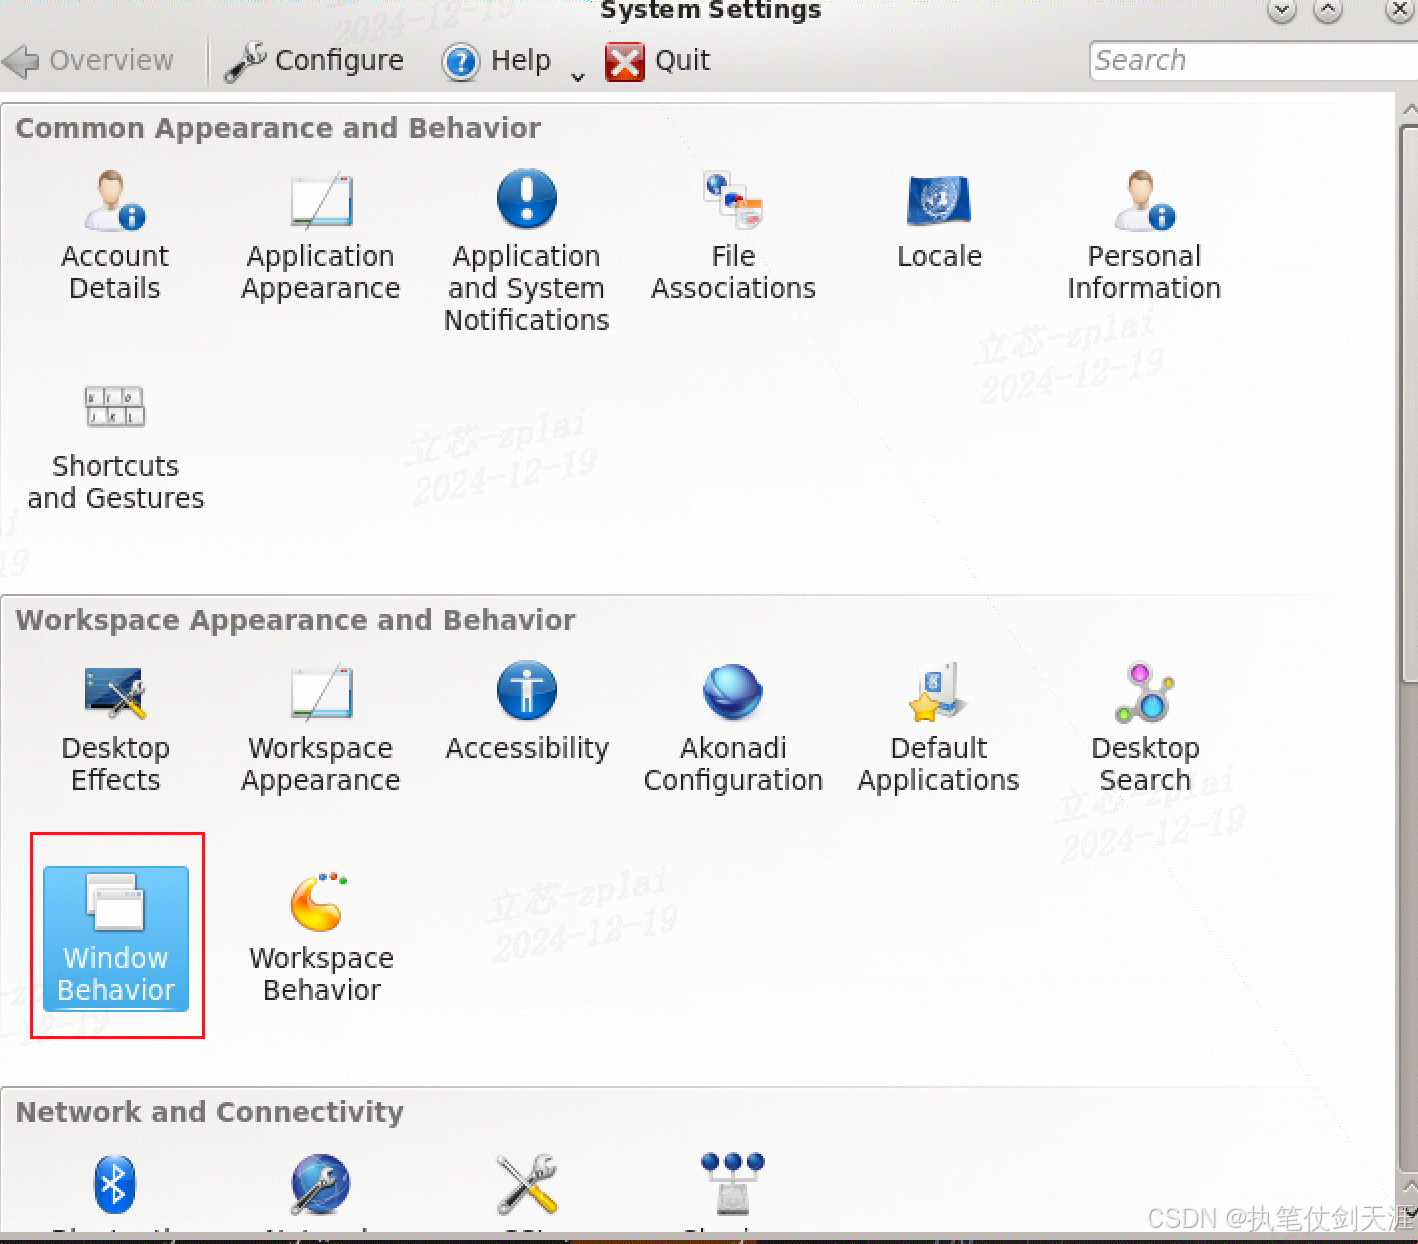Open Workspace Behavior settings
Image resolution: width=1418 pixels, height=1244 pixels.
(321, 938)
